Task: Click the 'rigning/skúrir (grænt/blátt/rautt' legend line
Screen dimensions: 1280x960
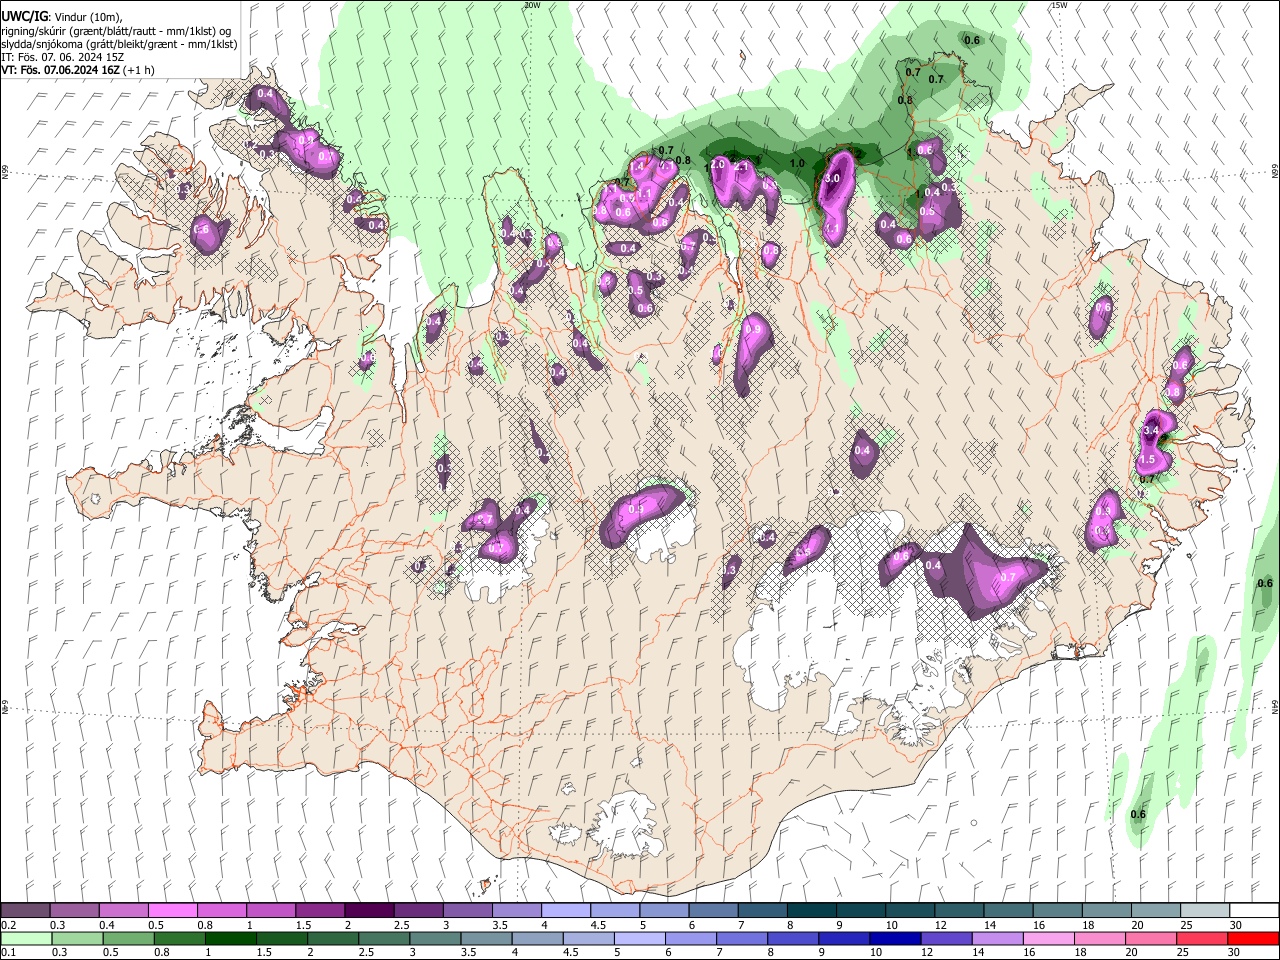Action: [116, 30]
